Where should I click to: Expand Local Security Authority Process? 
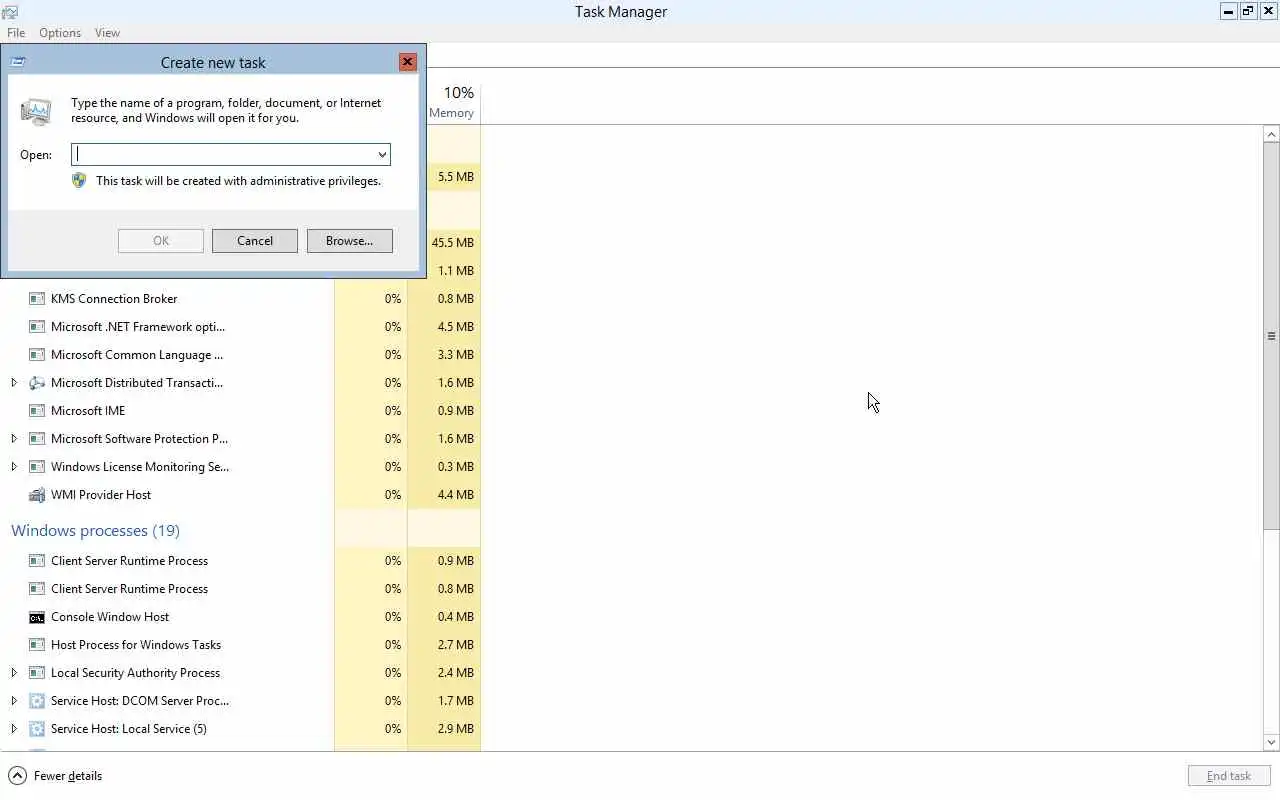[x=14, y=673]
